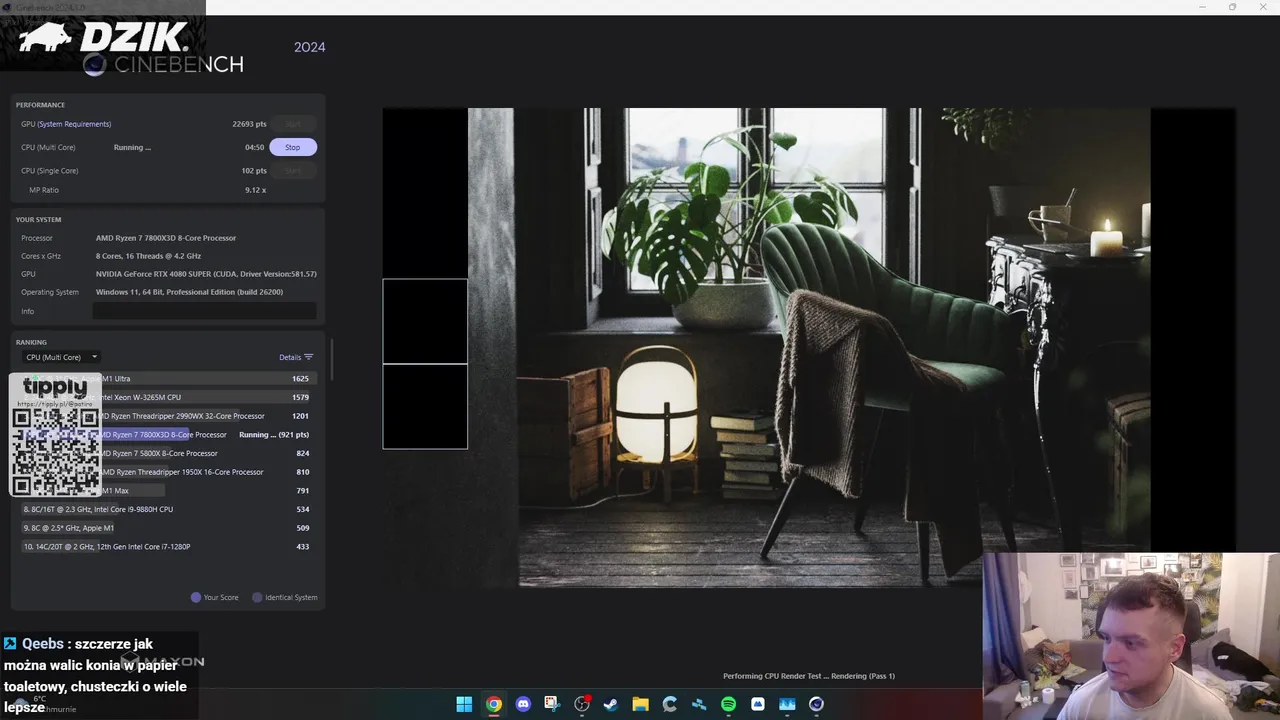Select 12th Gen Intel Core i7-1280P row
Viewport: 1280px width, 720px height.
coord(168,547)
